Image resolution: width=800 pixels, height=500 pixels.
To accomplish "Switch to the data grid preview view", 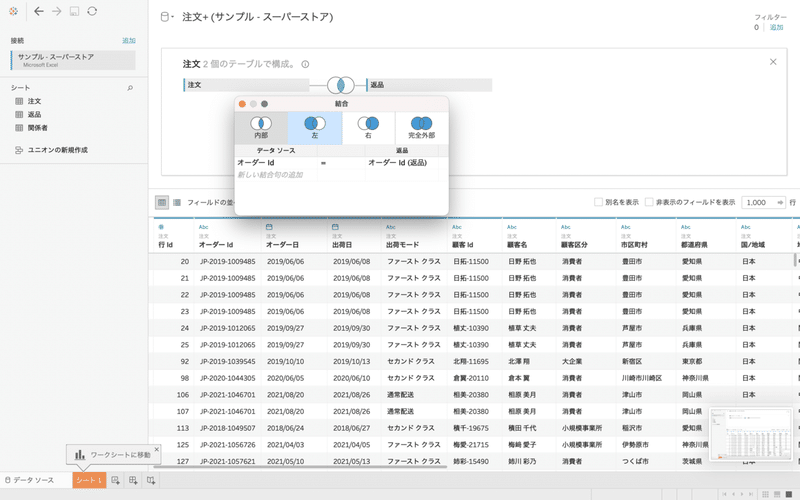I will coord(162,203).
